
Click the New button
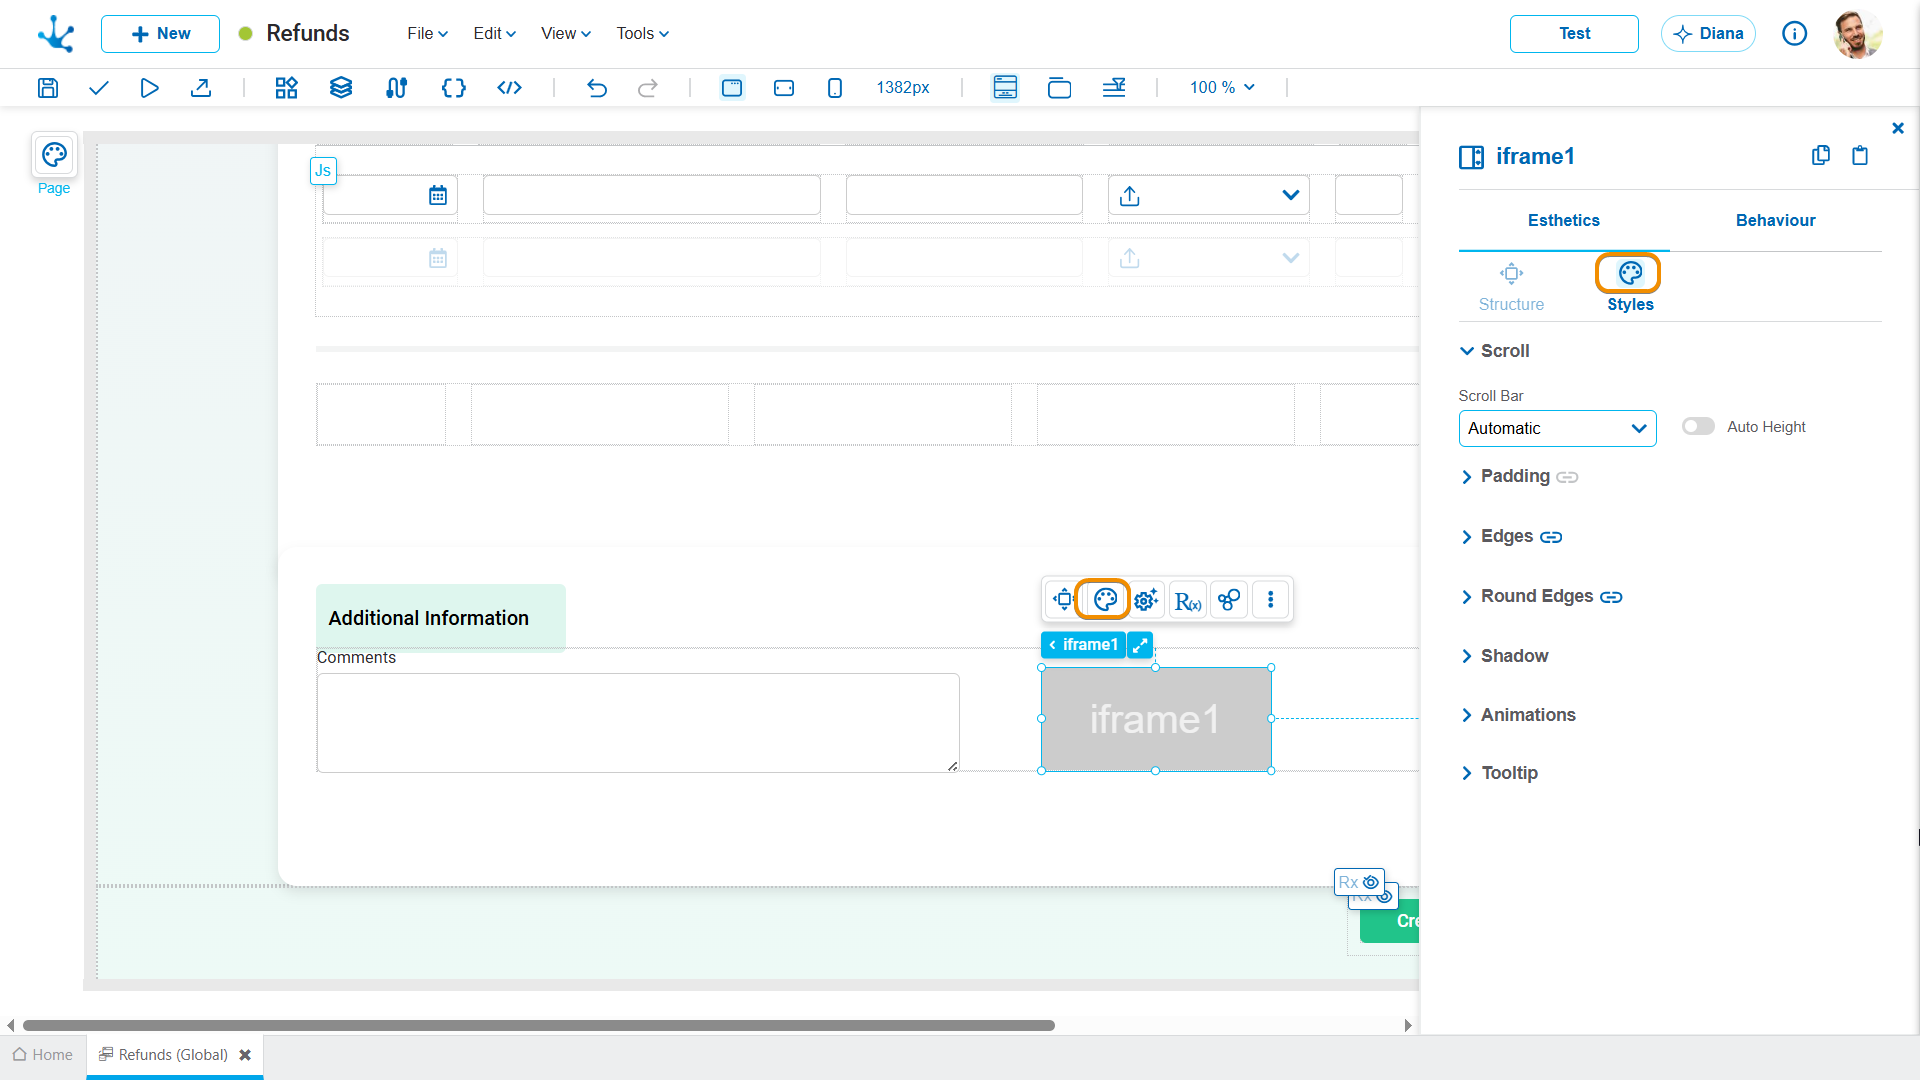pyautogui.click(x=160, y=34)
